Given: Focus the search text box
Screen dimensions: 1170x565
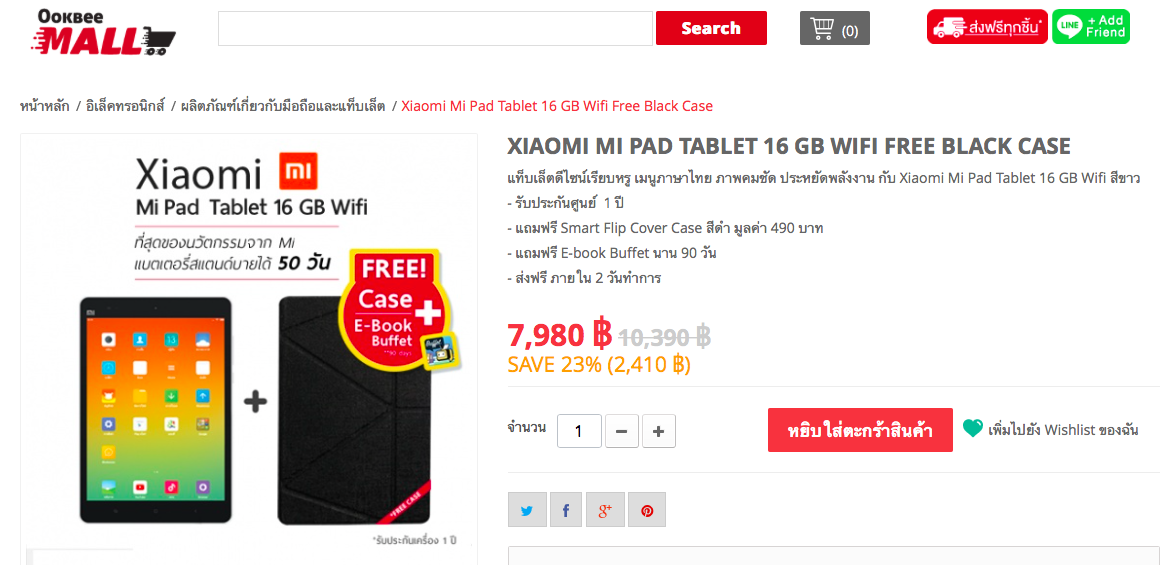Looking at the screenshot, I should tap(436, 28).
